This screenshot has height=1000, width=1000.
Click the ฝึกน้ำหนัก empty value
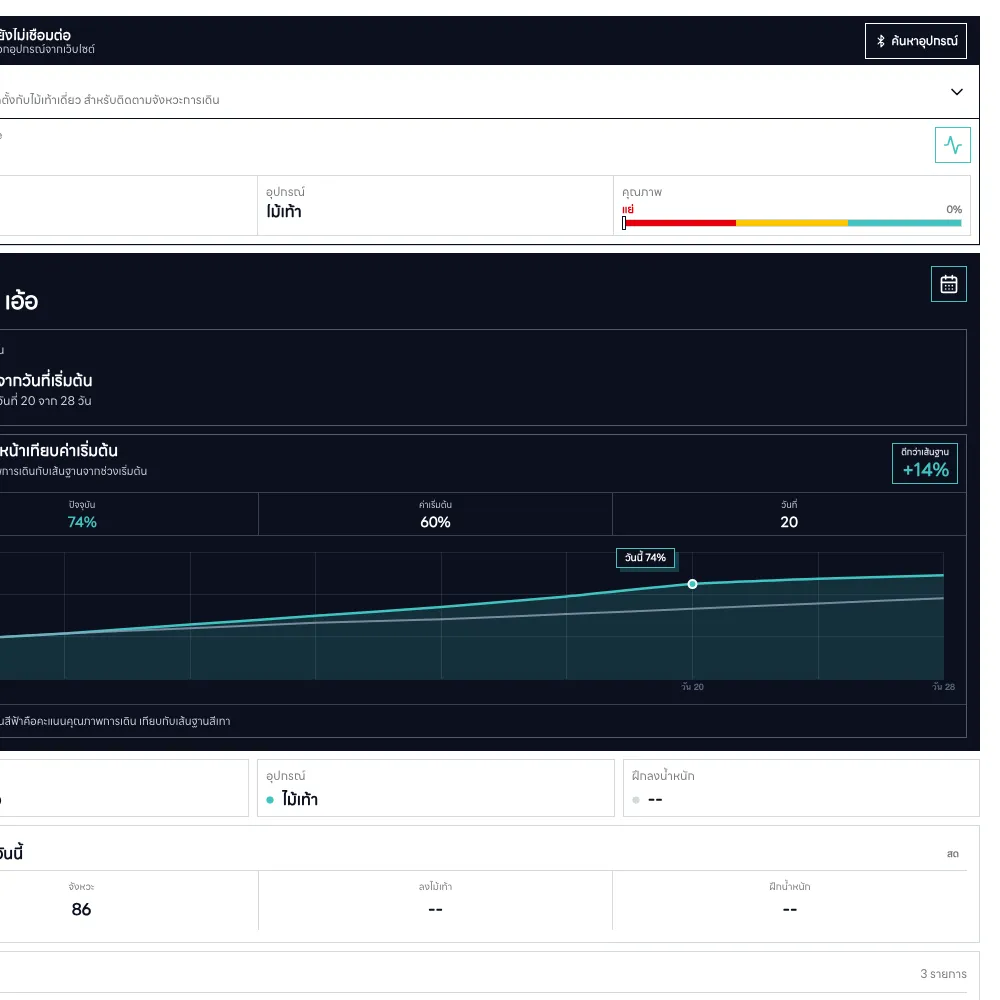[x=790, y=909]
